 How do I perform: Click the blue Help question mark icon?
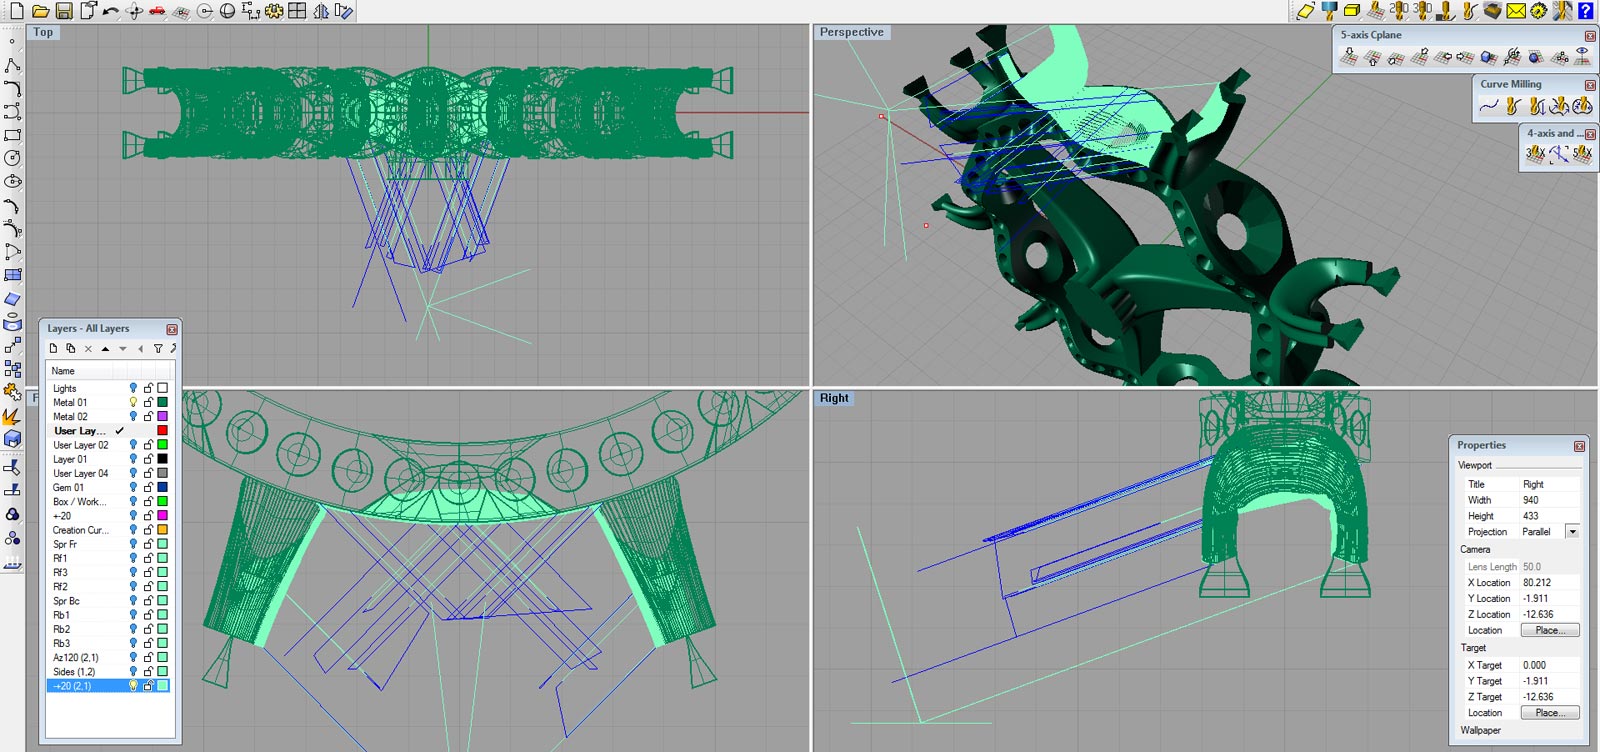pyautogui.click(x=1585, y=11)
